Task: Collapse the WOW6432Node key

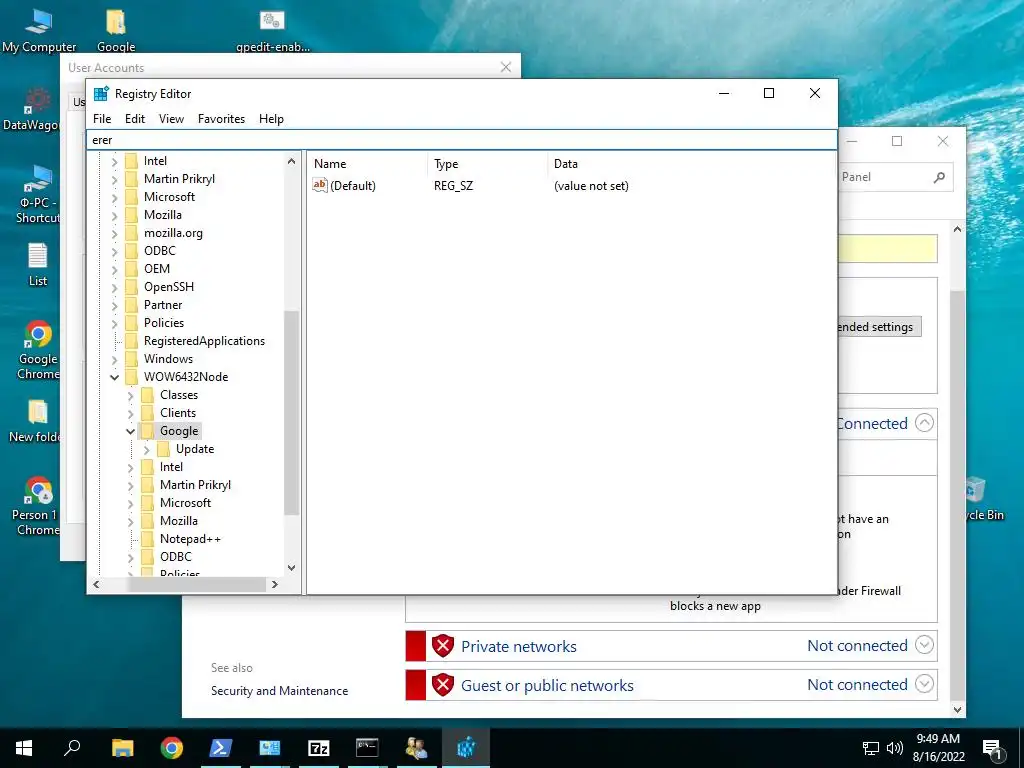Action: point(114,377)
